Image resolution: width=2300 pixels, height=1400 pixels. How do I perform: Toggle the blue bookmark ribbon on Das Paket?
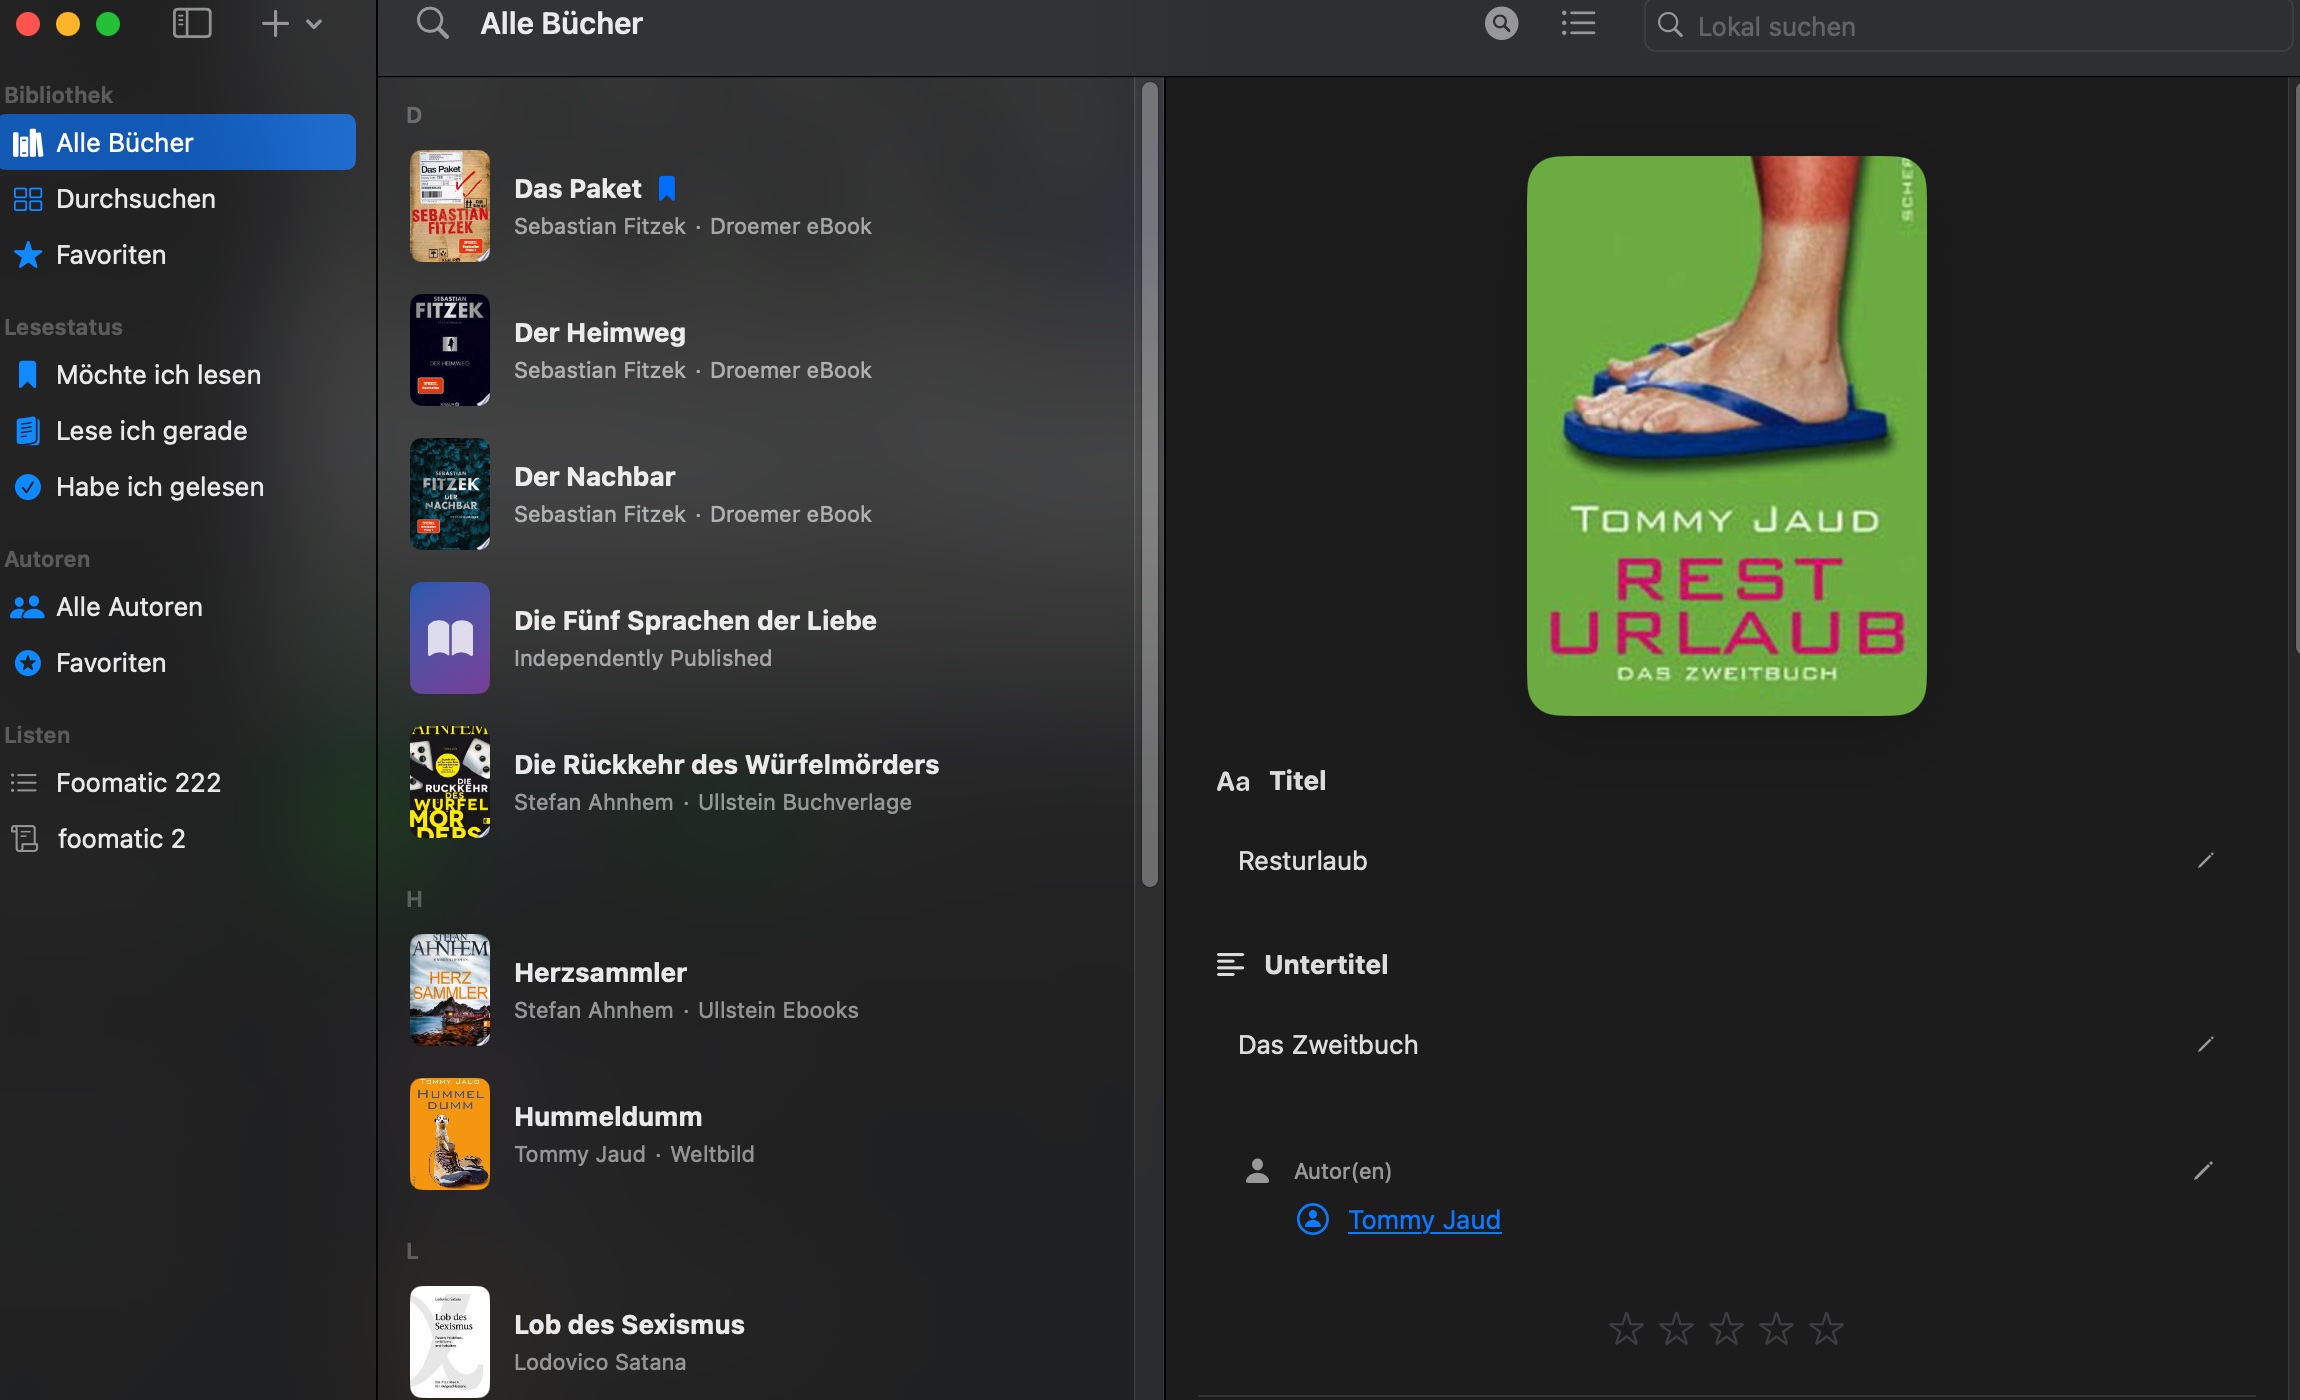coord(665,187)
